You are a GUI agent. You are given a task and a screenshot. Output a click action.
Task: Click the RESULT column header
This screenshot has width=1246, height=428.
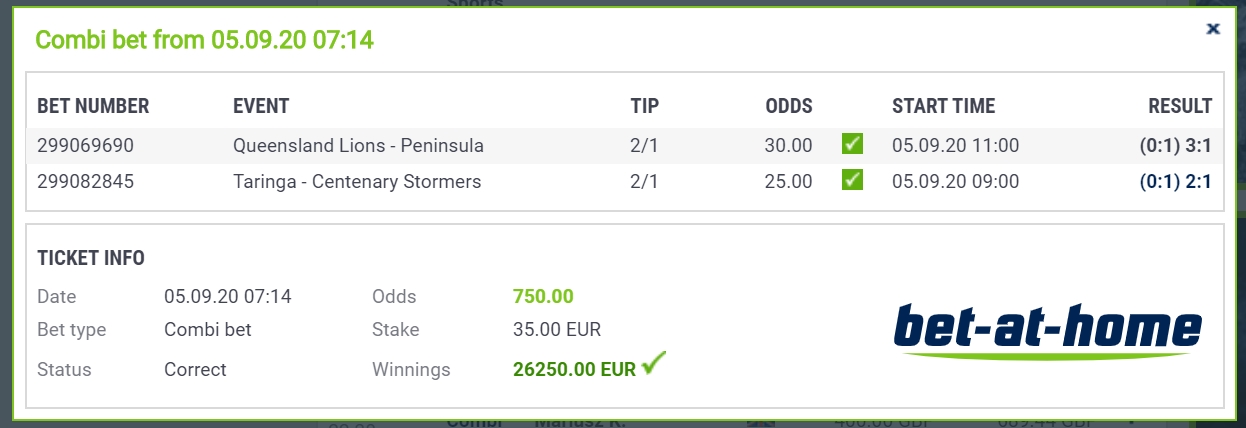[1180, 106]
